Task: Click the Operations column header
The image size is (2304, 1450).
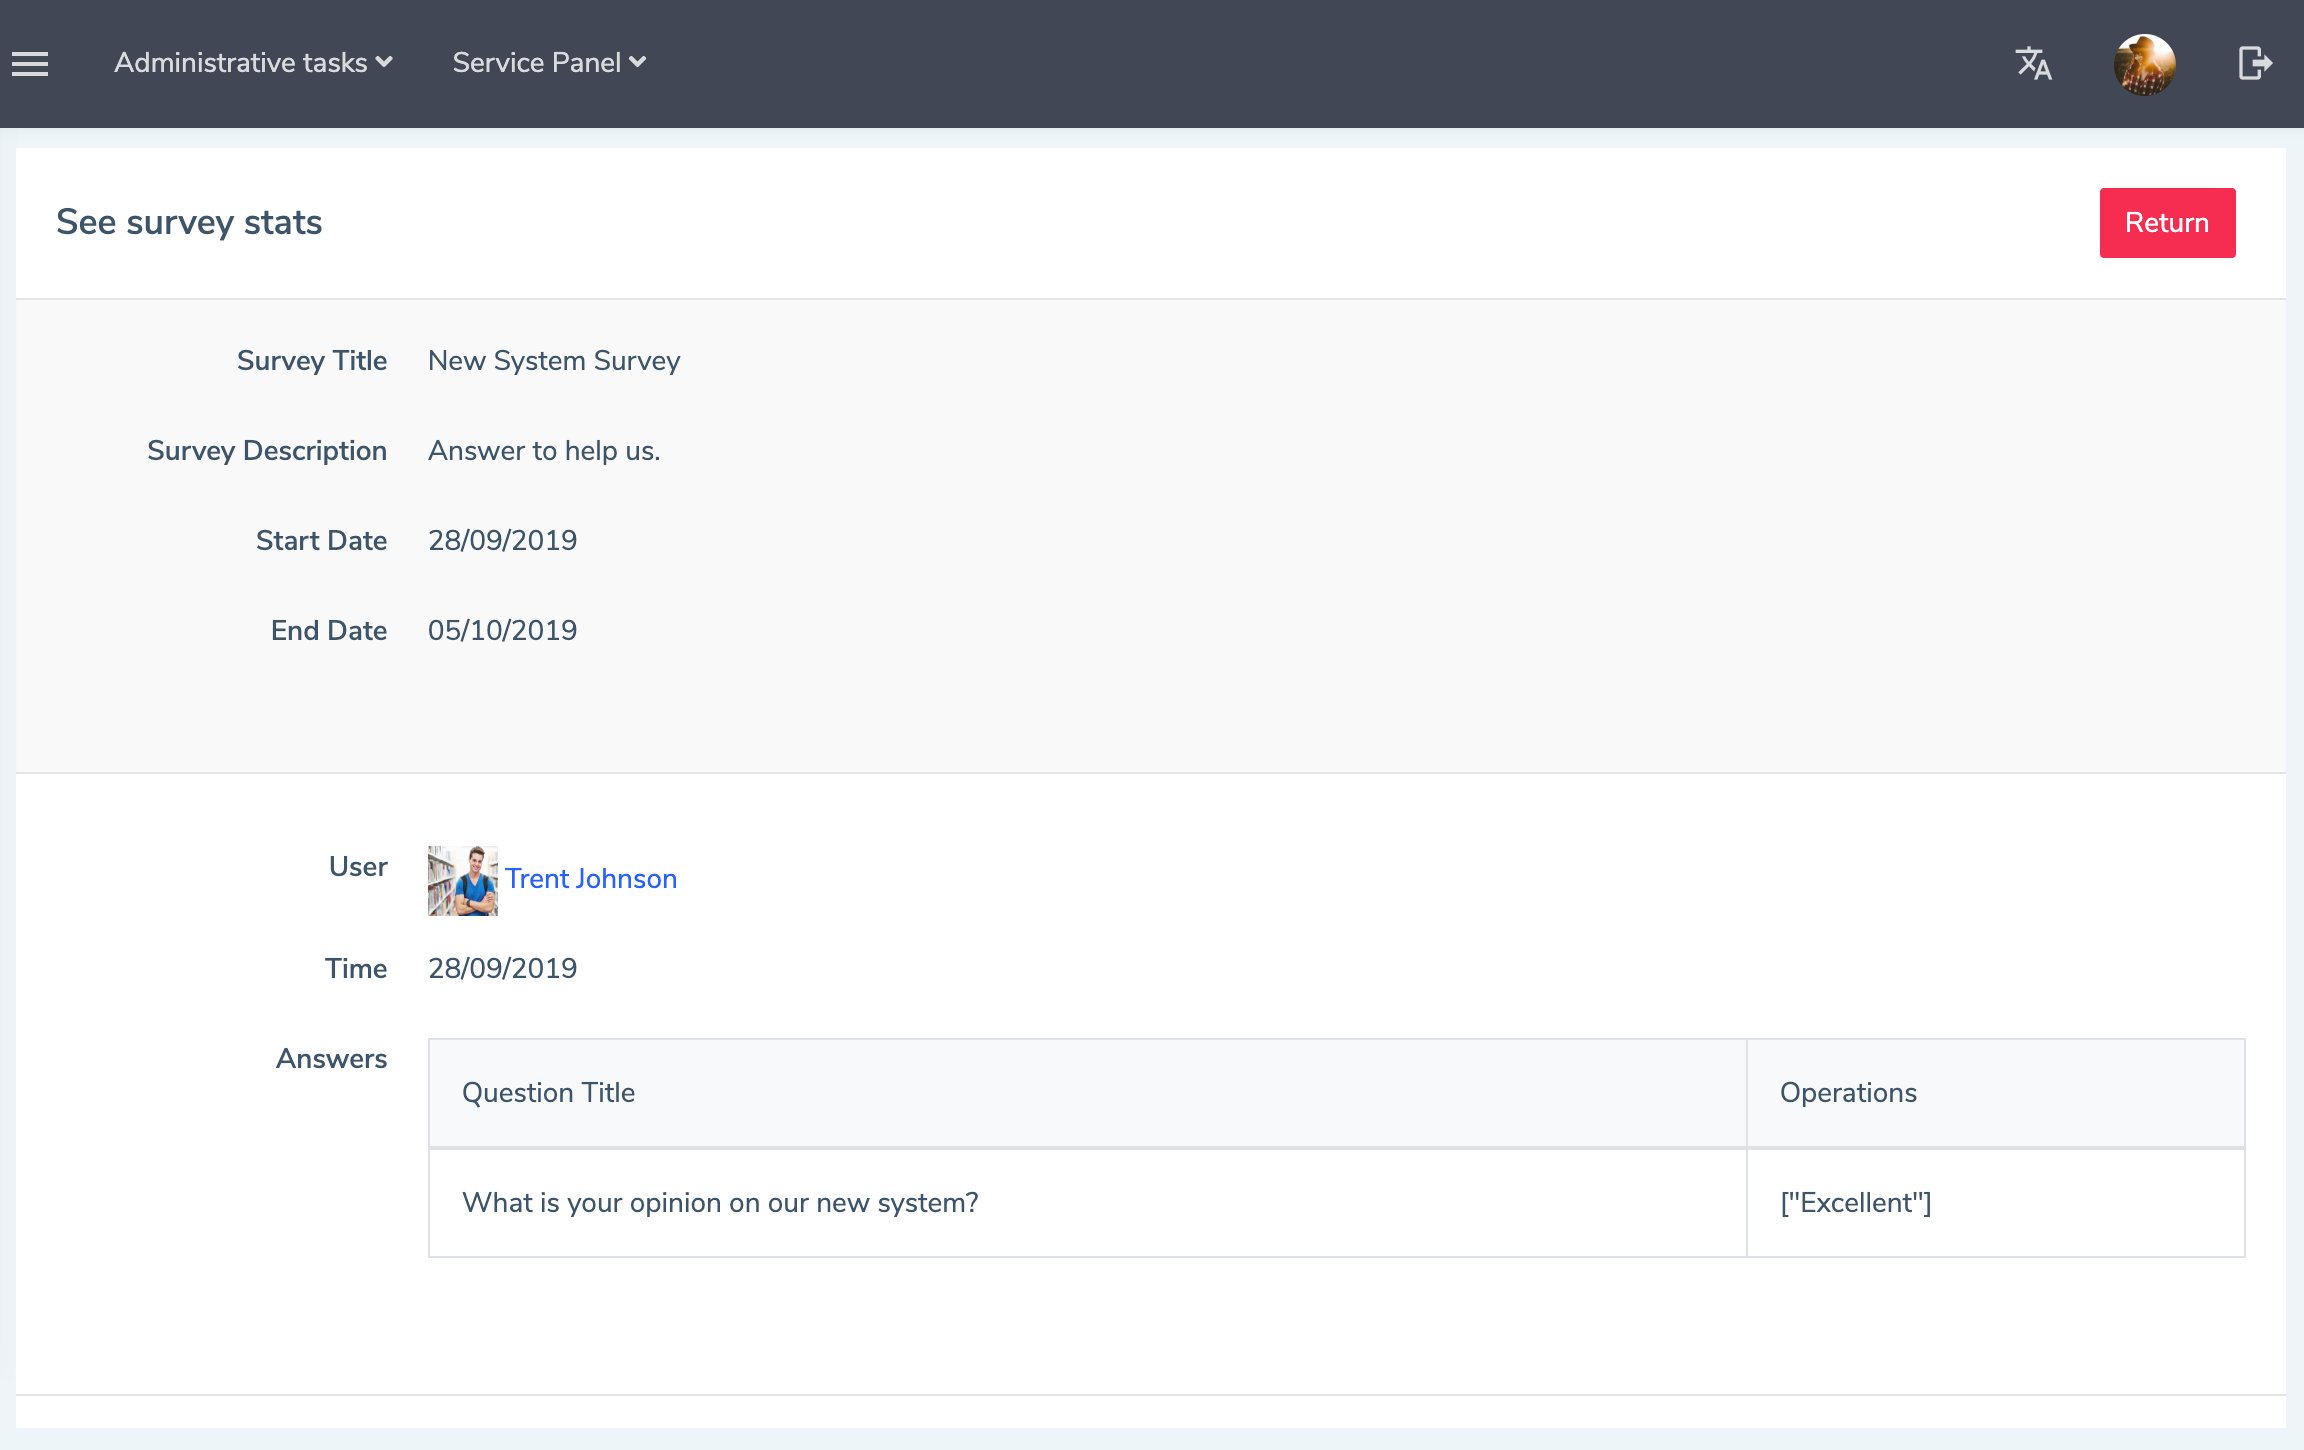Action: point(1995,1093)
